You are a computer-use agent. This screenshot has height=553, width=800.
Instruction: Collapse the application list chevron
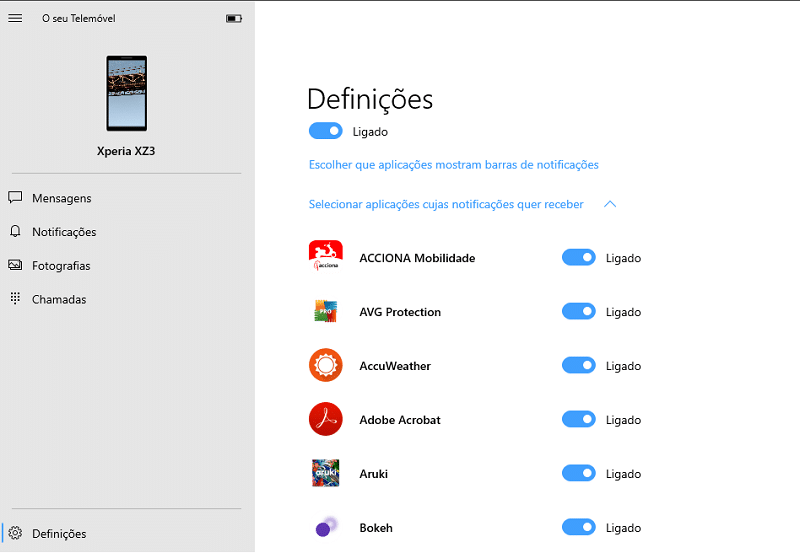610,204
